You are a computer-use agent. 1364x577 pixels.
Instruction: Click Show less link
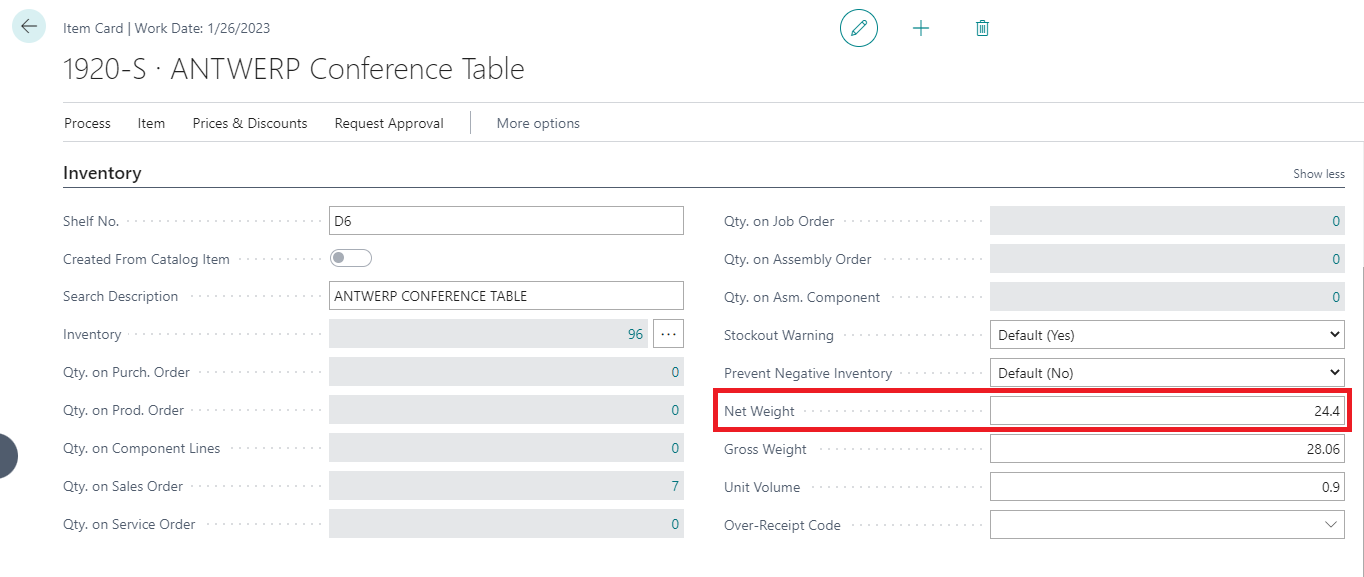[x=1318, y=174]
